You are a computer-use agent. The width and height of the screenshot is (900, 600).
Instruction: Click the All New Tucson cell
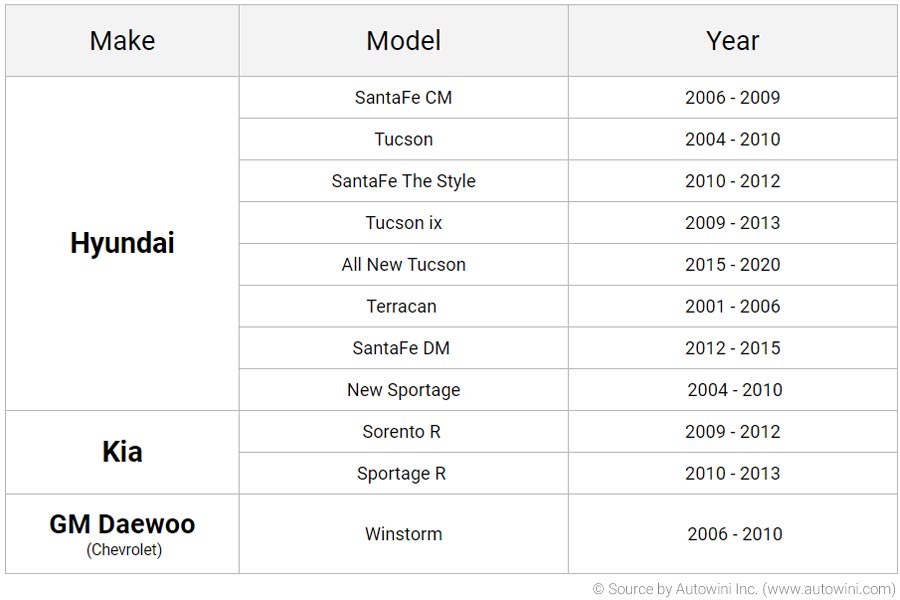pyautogui.click(x=403, y=265)
